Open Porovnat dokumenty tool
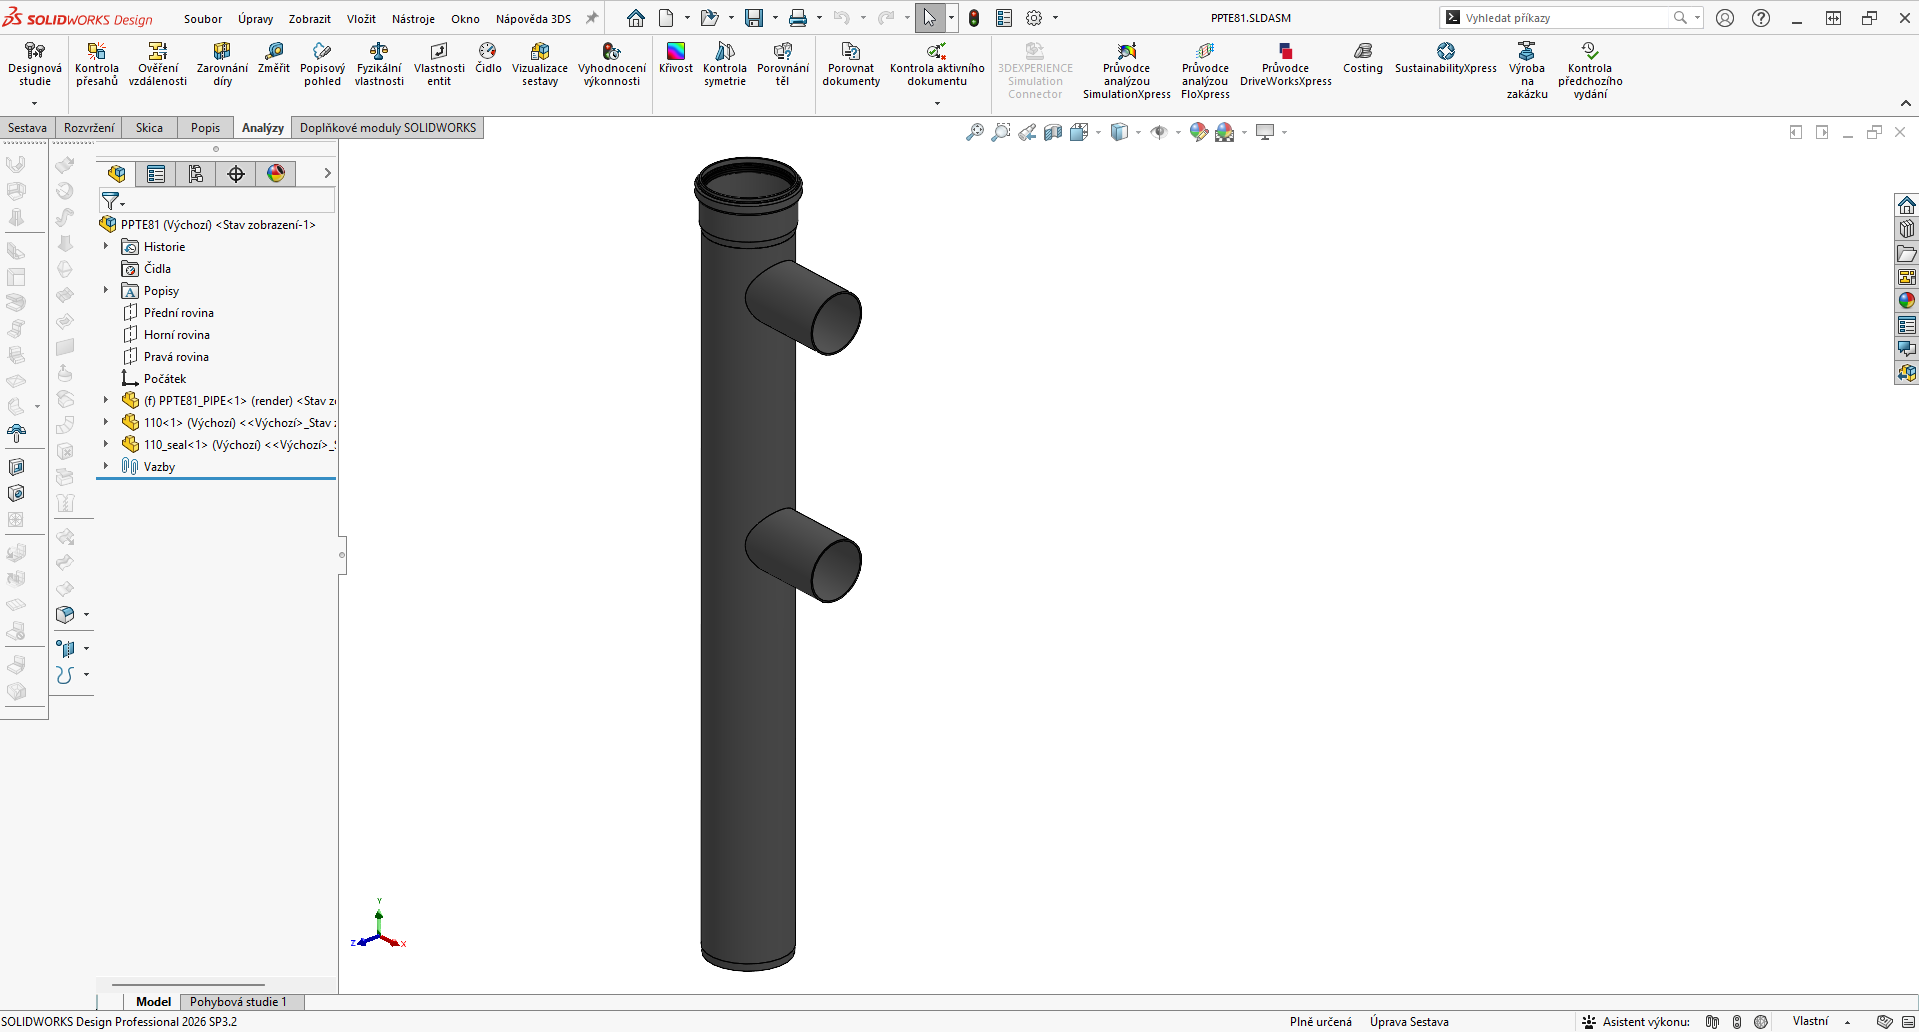Screen dimensions: 1919x1032 click(x=851, y=65)
